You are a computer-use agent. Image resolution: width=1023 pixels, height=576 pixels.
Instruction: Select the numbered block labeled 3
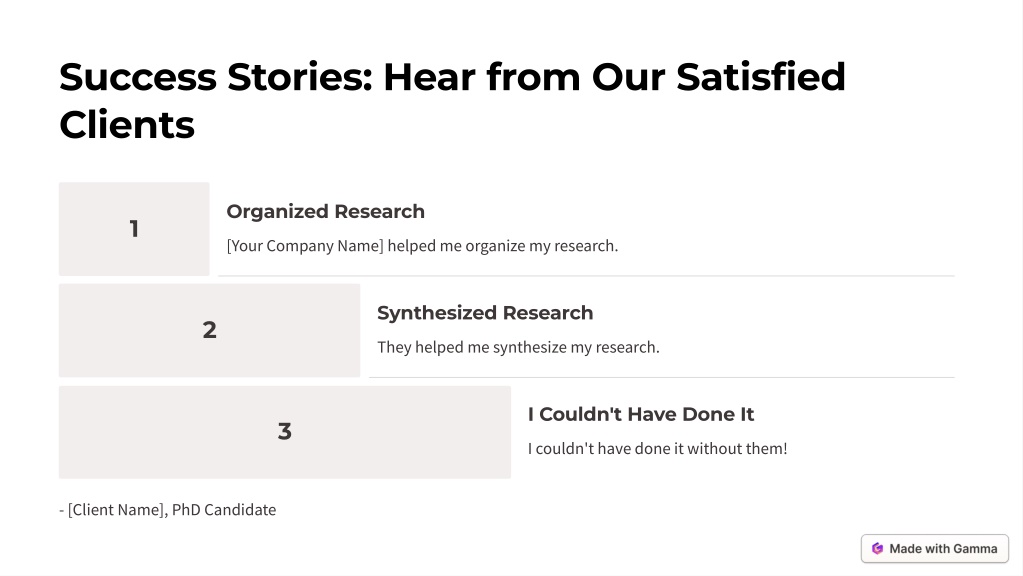[285, 432]
